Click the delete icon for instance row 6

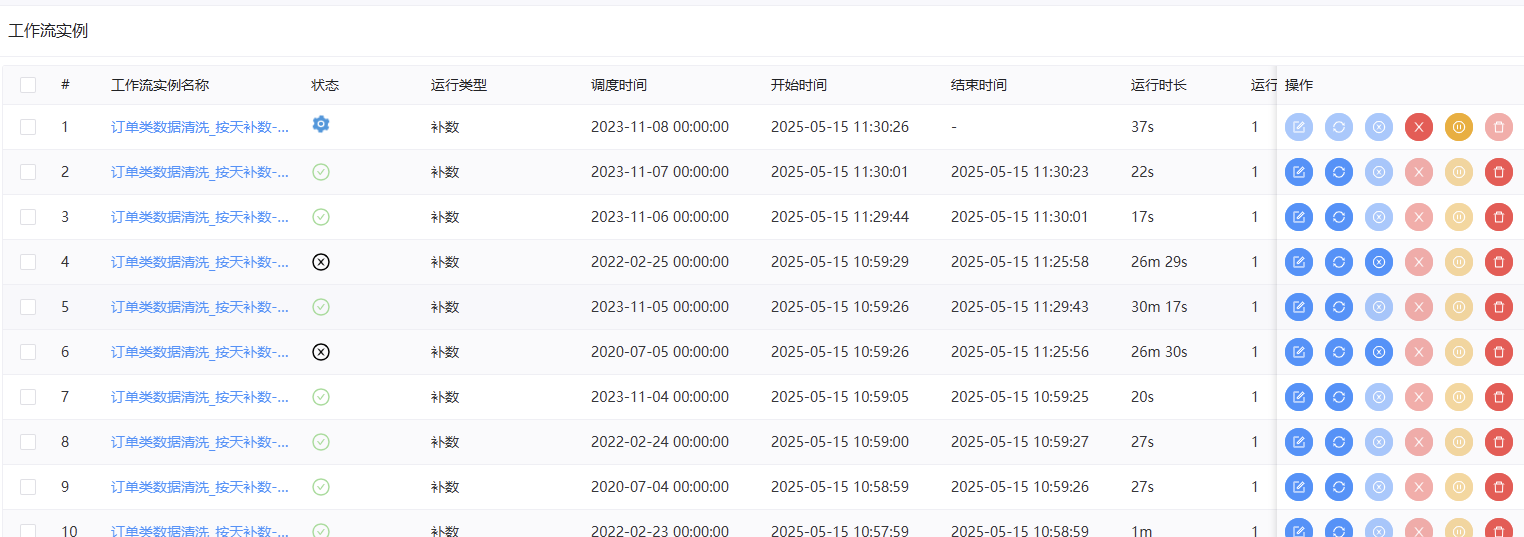[1498, 352]
